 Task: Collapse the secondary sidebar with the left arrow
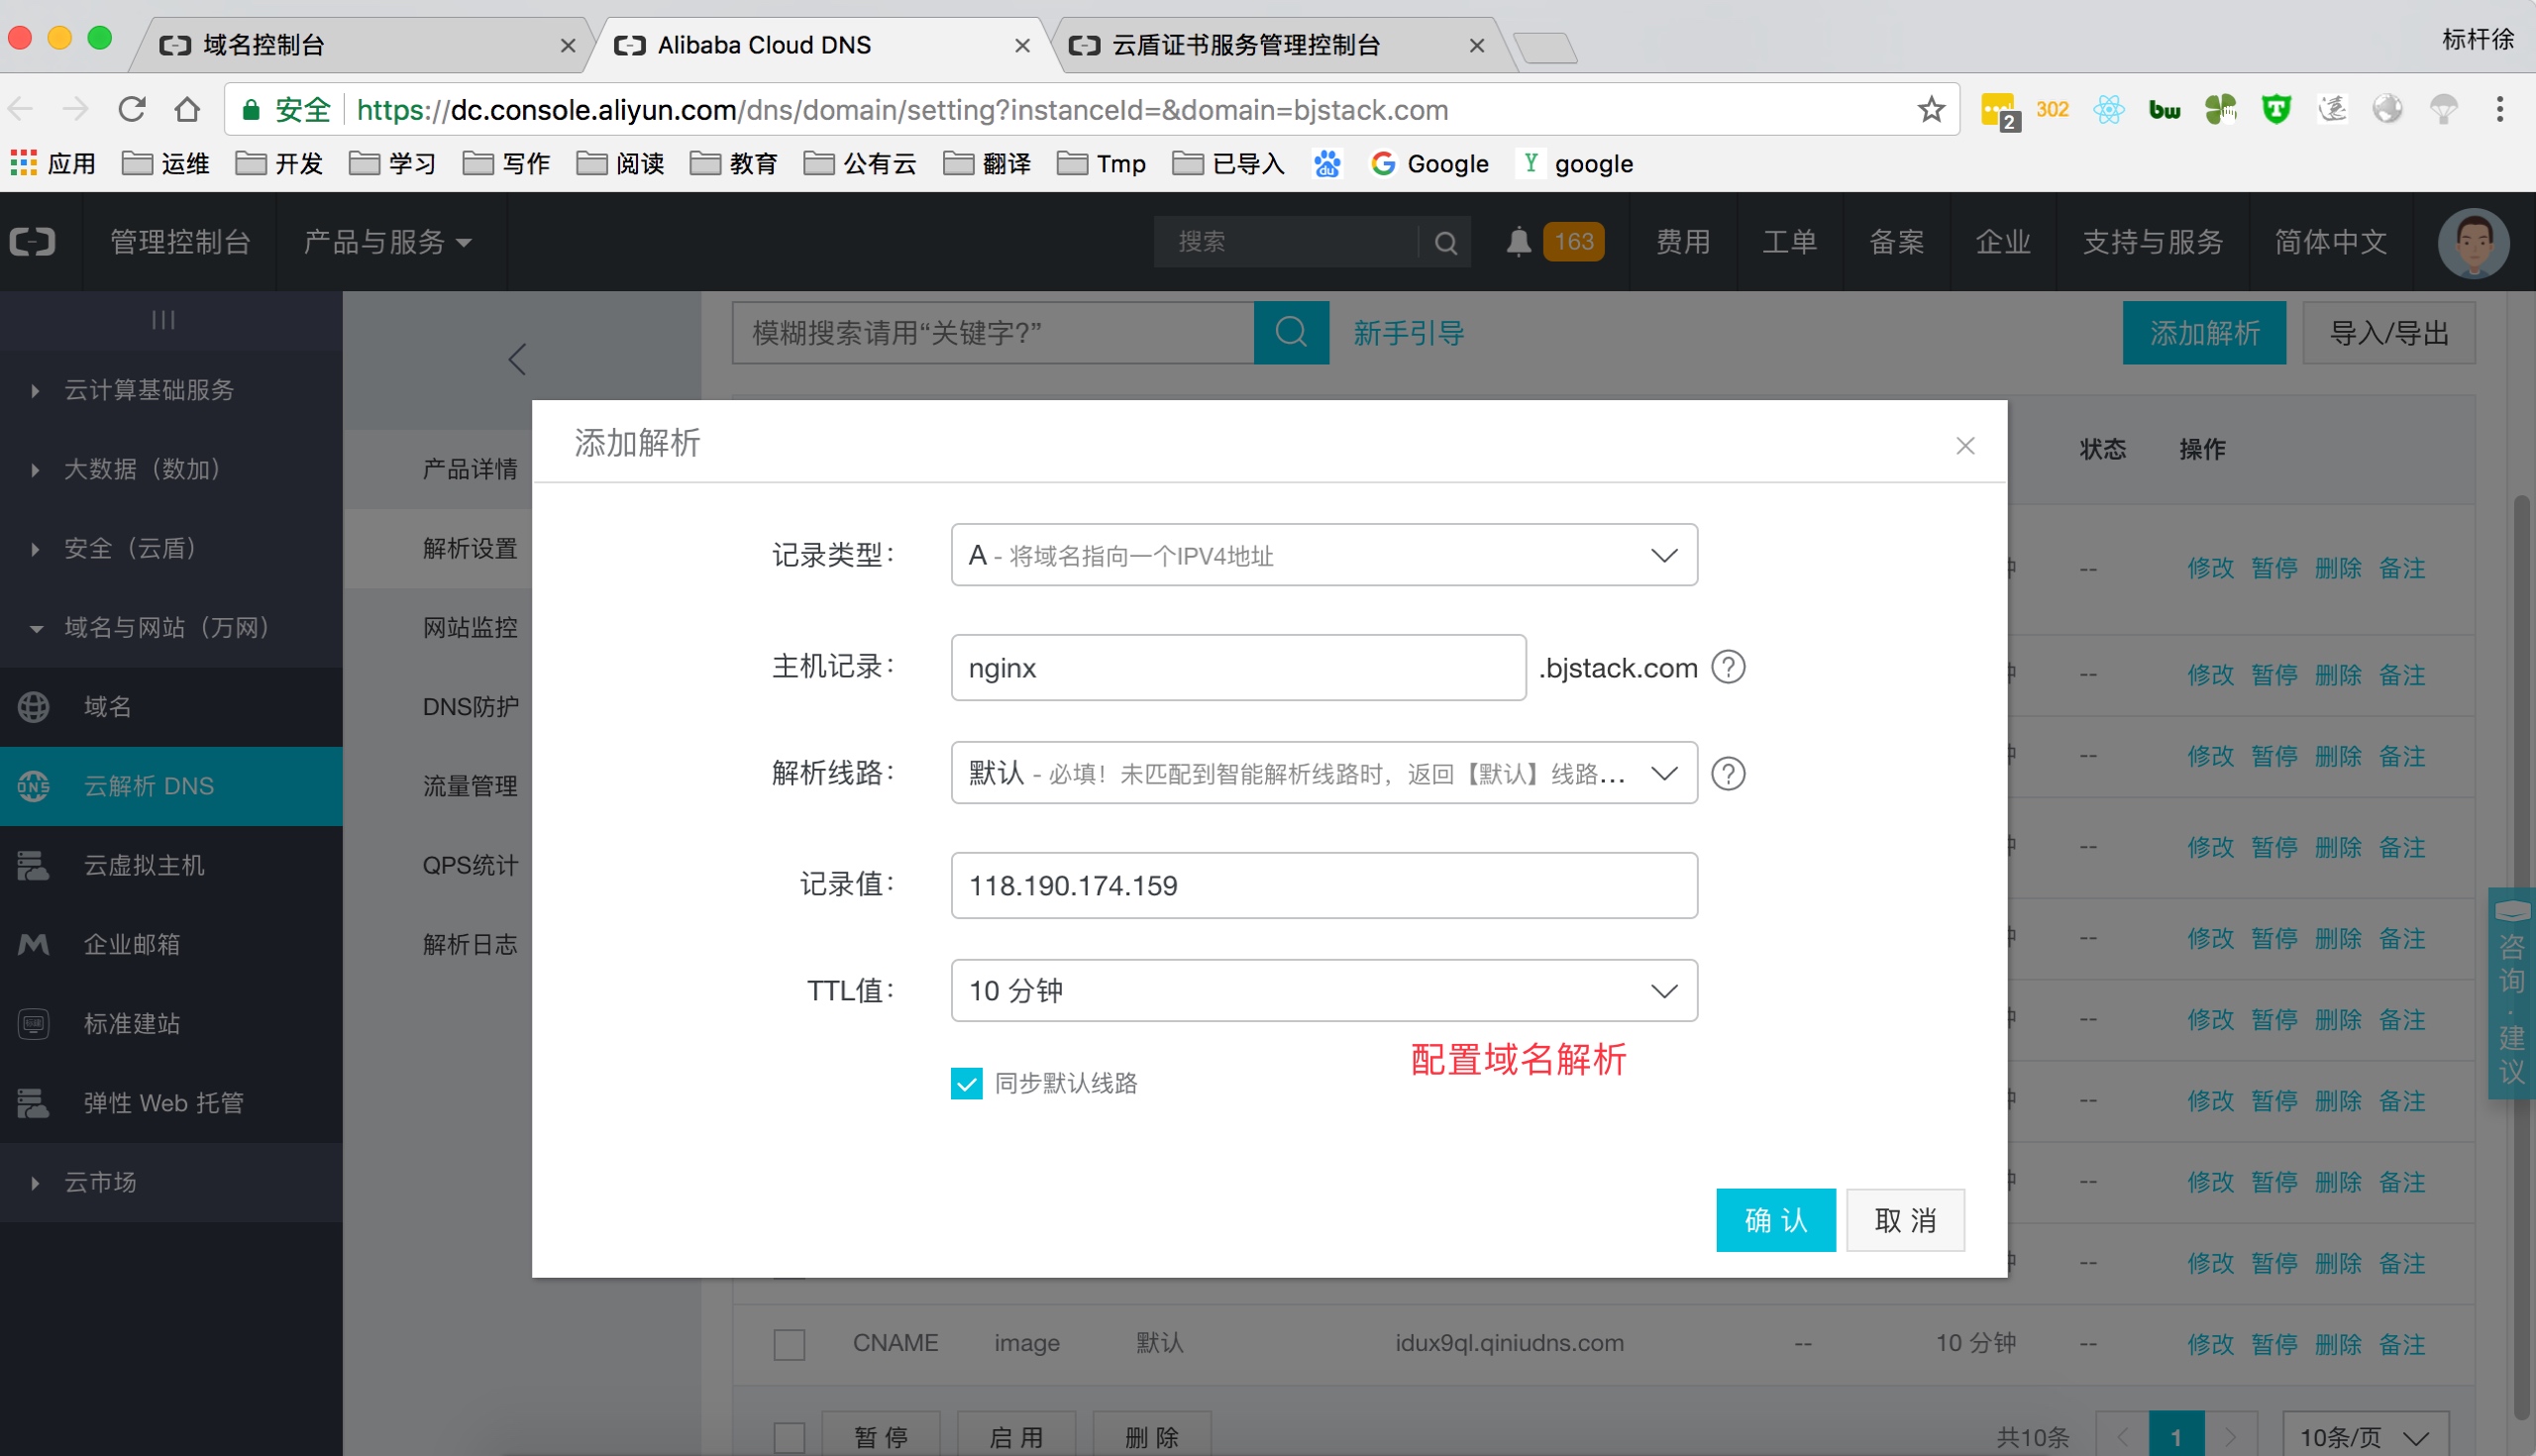[x=517, y=359]
